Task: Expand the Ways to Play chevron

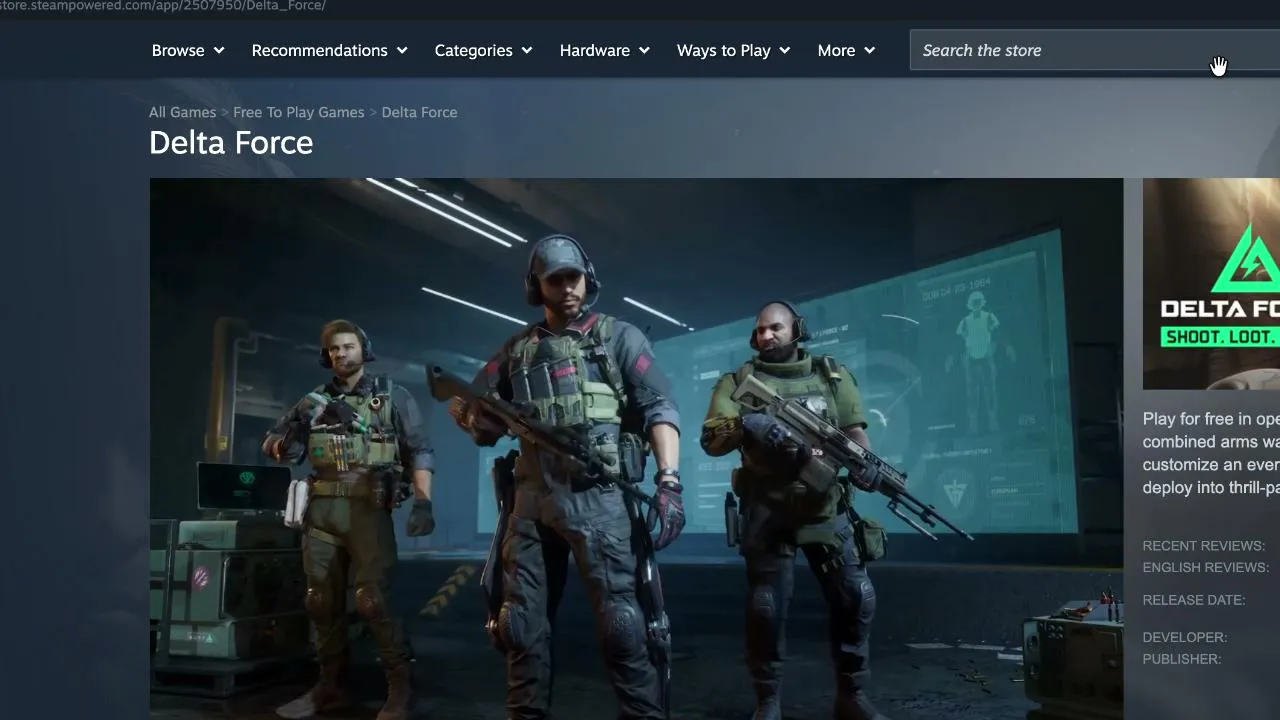Action: (x=785, y=50)
